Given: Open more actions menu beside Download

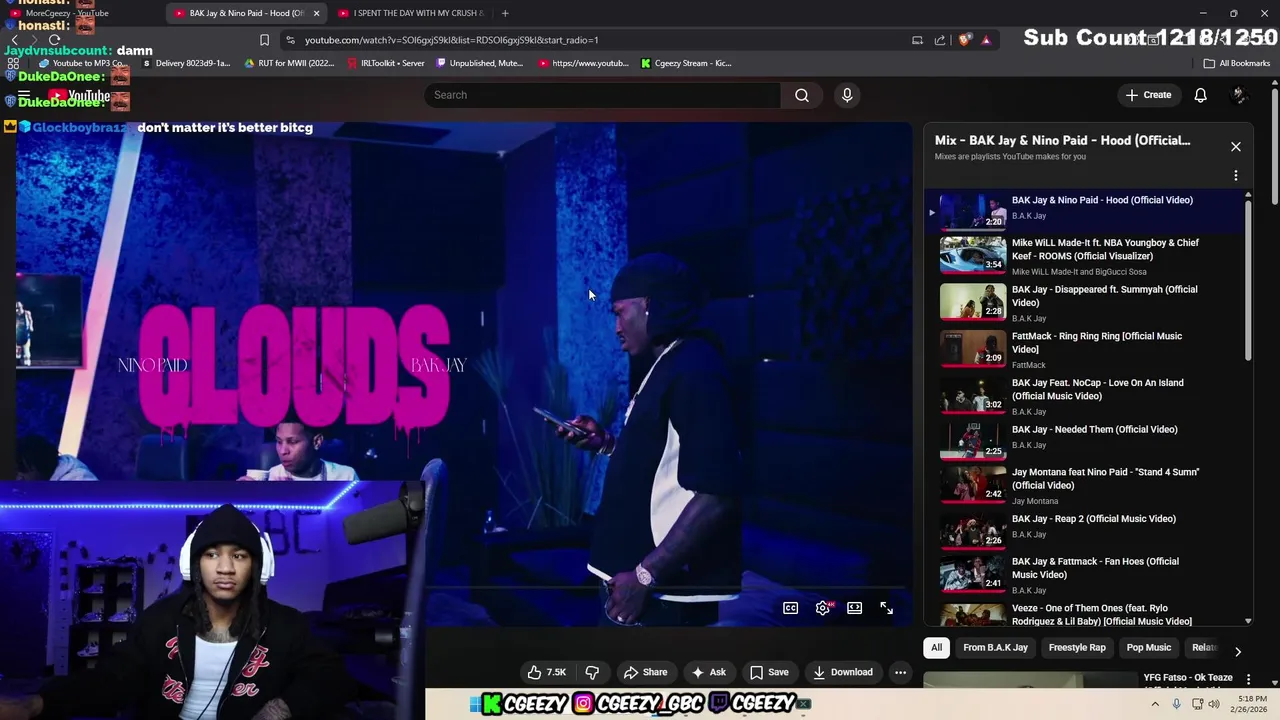Looking at the screenshot, I should coord(900,672).
